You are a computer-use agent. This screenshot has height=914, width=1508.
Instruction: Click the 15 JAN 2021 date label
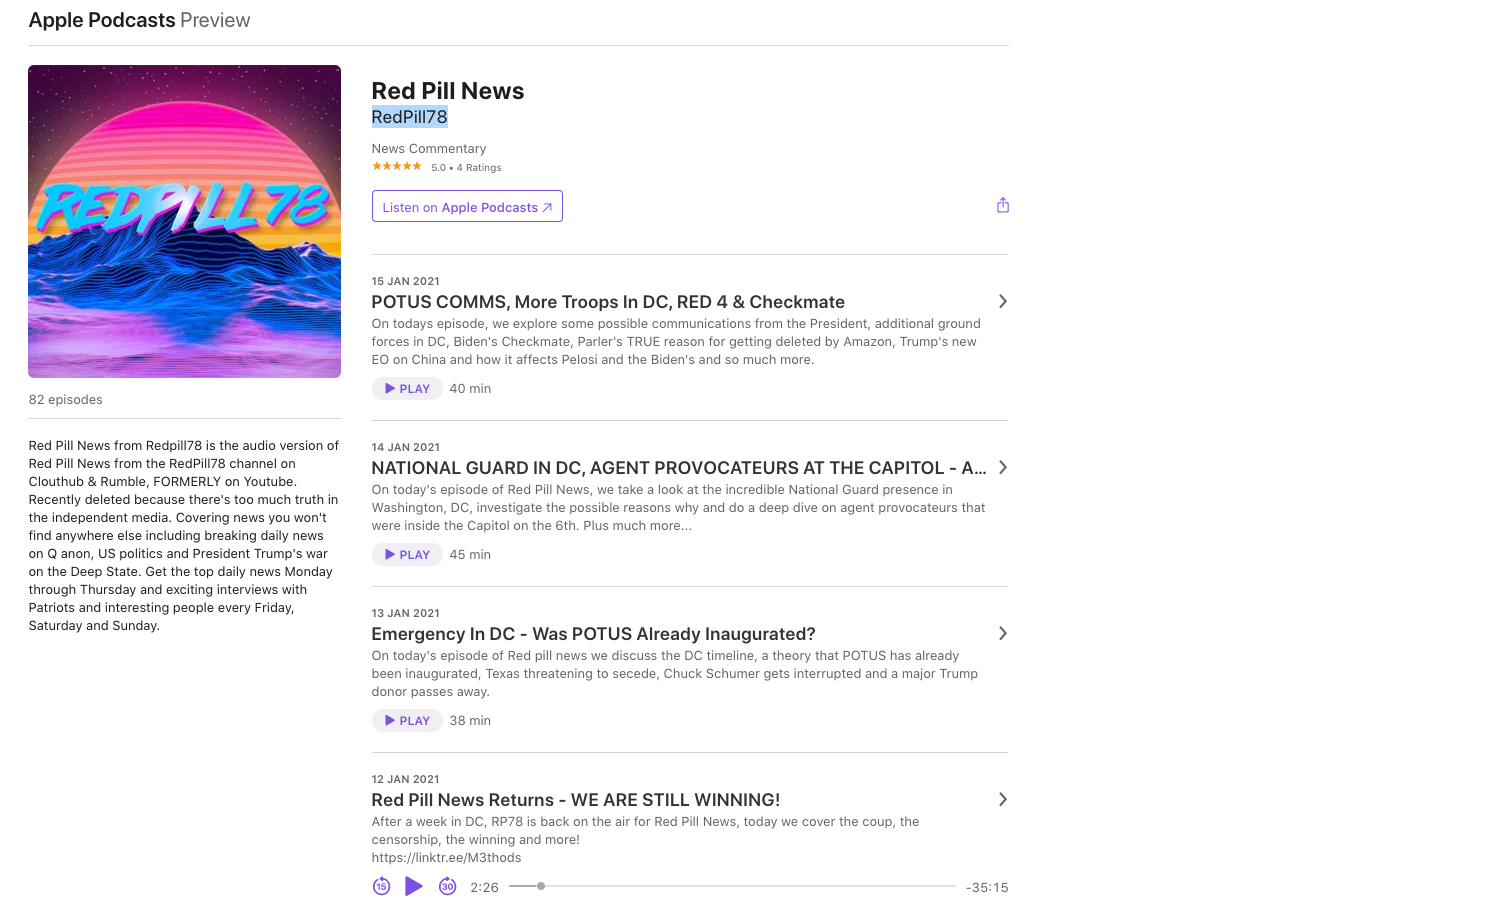[405, 281]
